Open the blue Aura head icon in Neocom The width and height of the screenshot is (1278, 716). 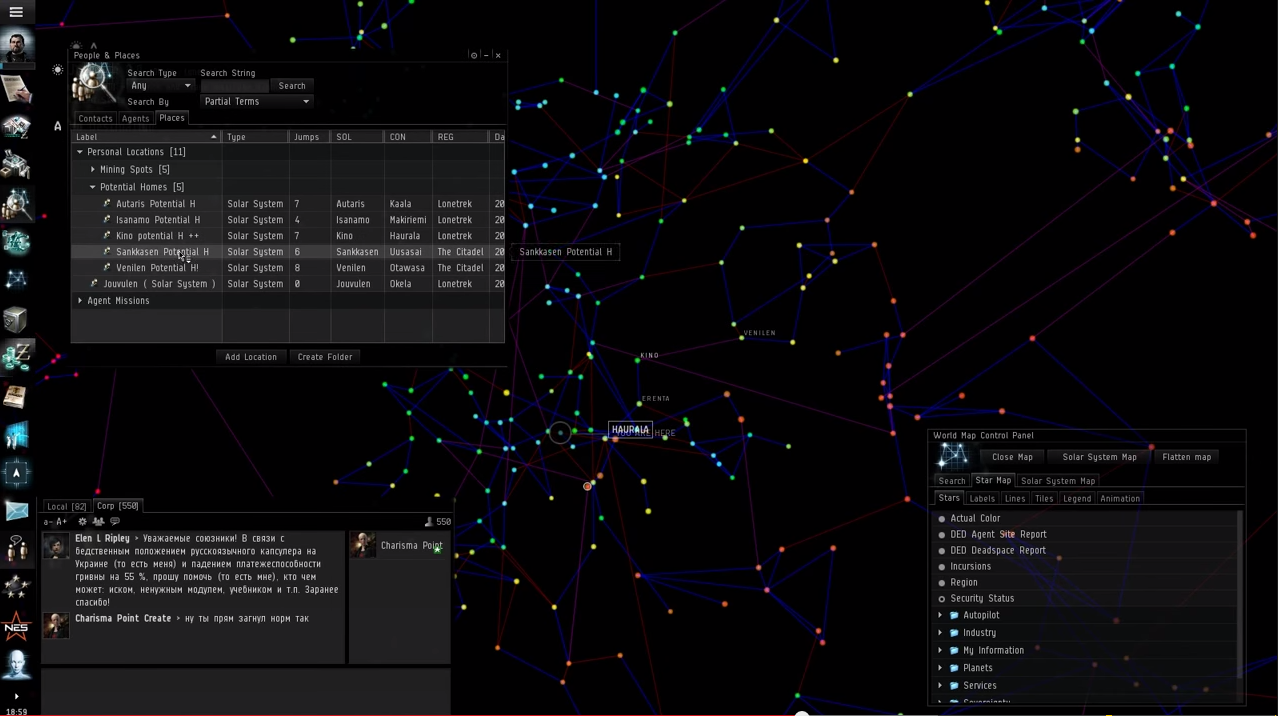point(16,665)
